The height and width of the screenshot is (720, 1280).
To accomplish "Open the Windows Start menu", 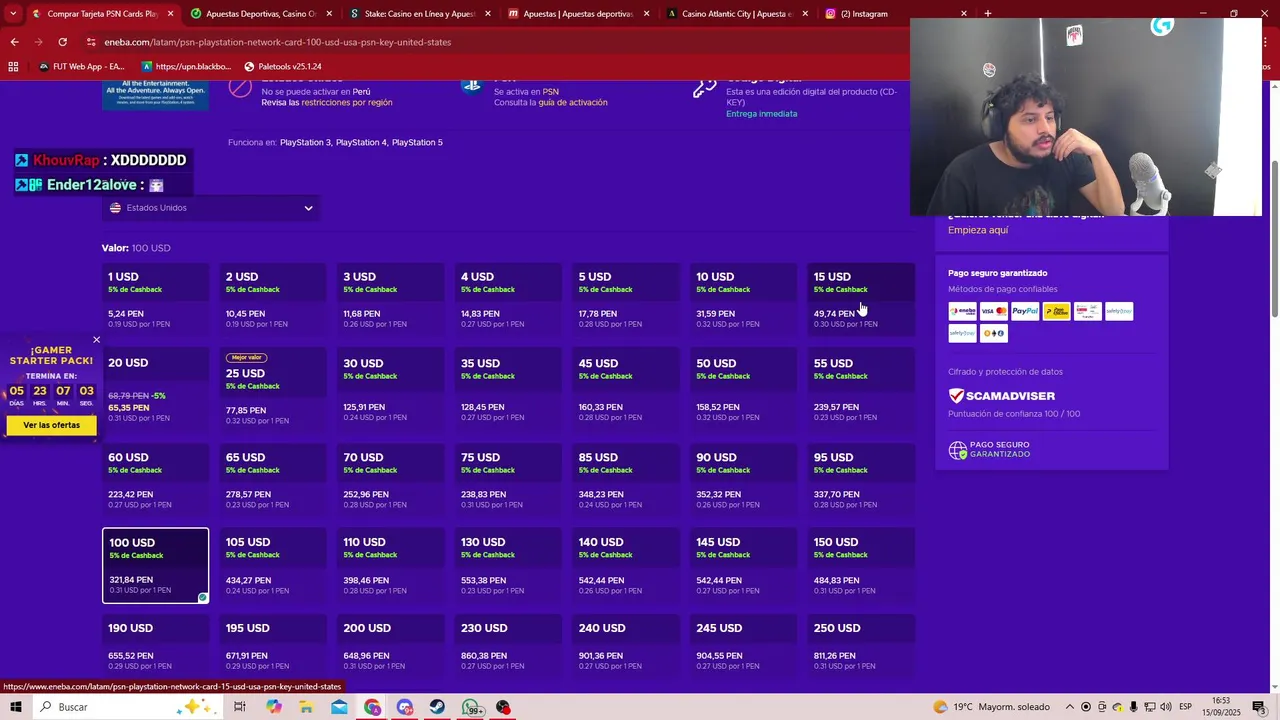I will point(15,707).
